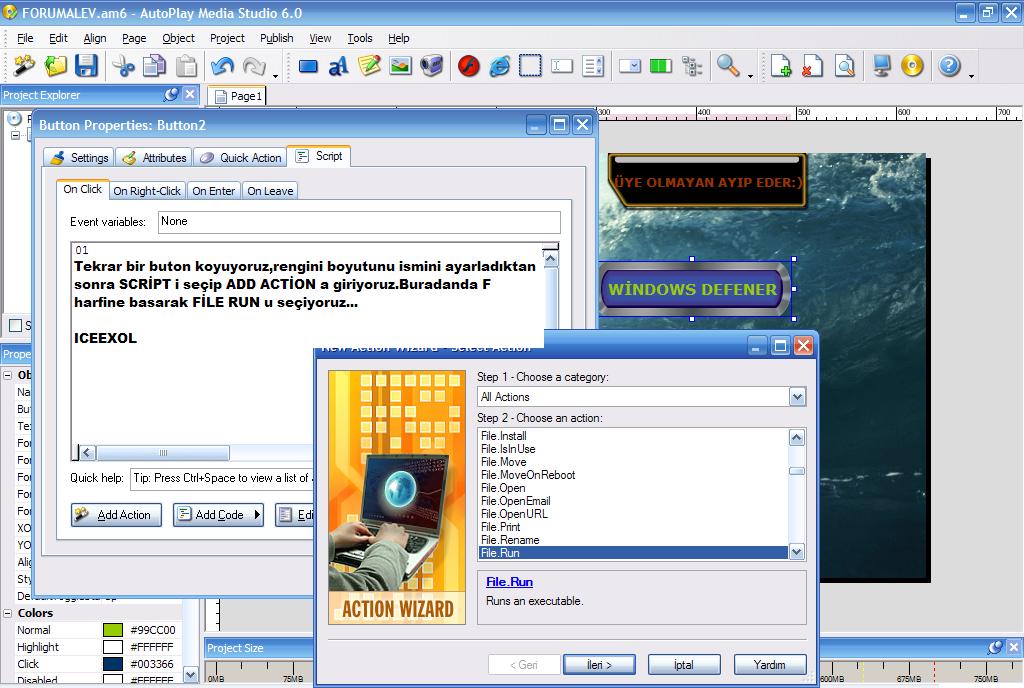The image size is (1024, 688).
Task: Select the On Right-Click event tab
Action: pos(147,191)
